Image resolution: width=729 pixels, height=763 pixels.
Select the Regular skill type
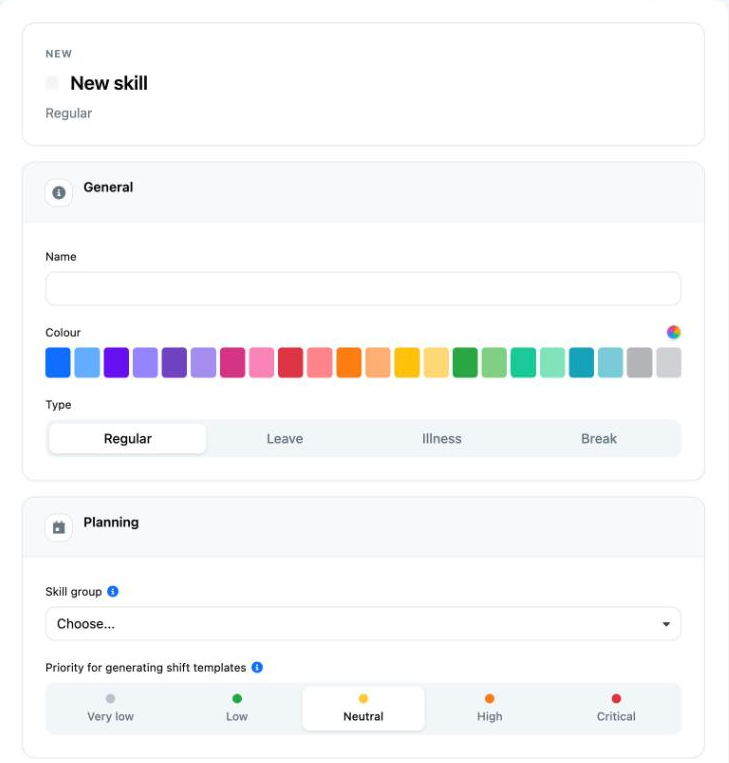click(128, 438)
